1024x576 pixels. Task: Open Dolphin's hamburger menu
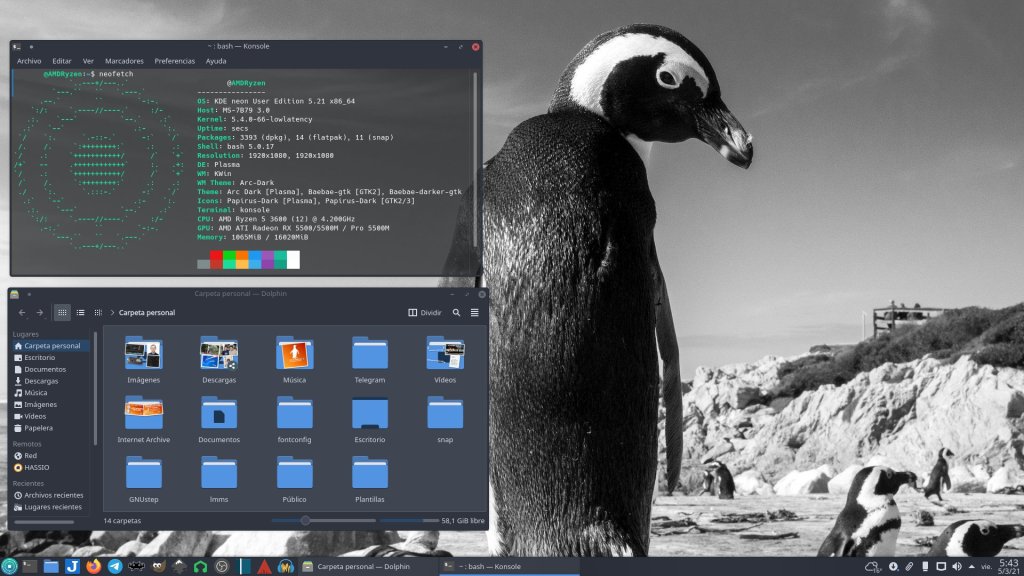click(x=475, y=312)
